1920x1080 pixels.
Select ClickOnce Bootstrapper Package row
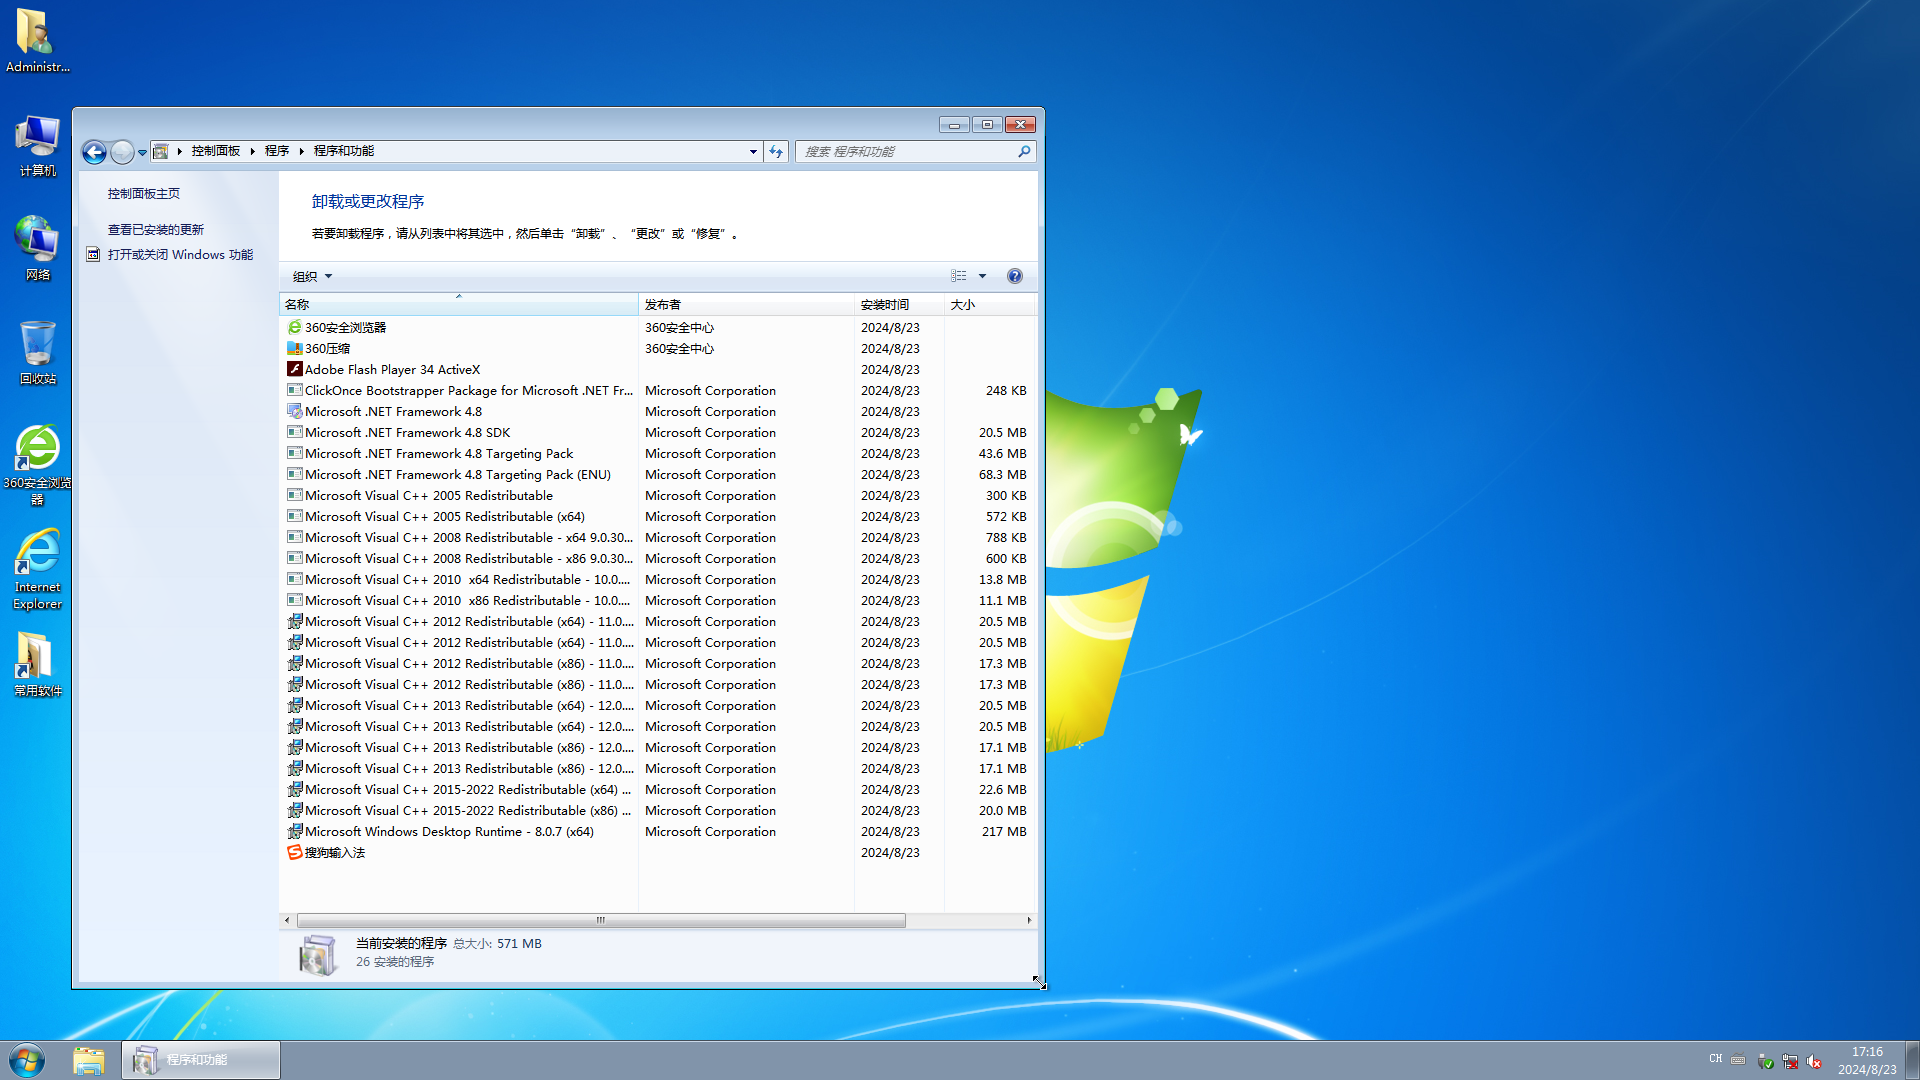pyautogui.click(x=657, y=391)
